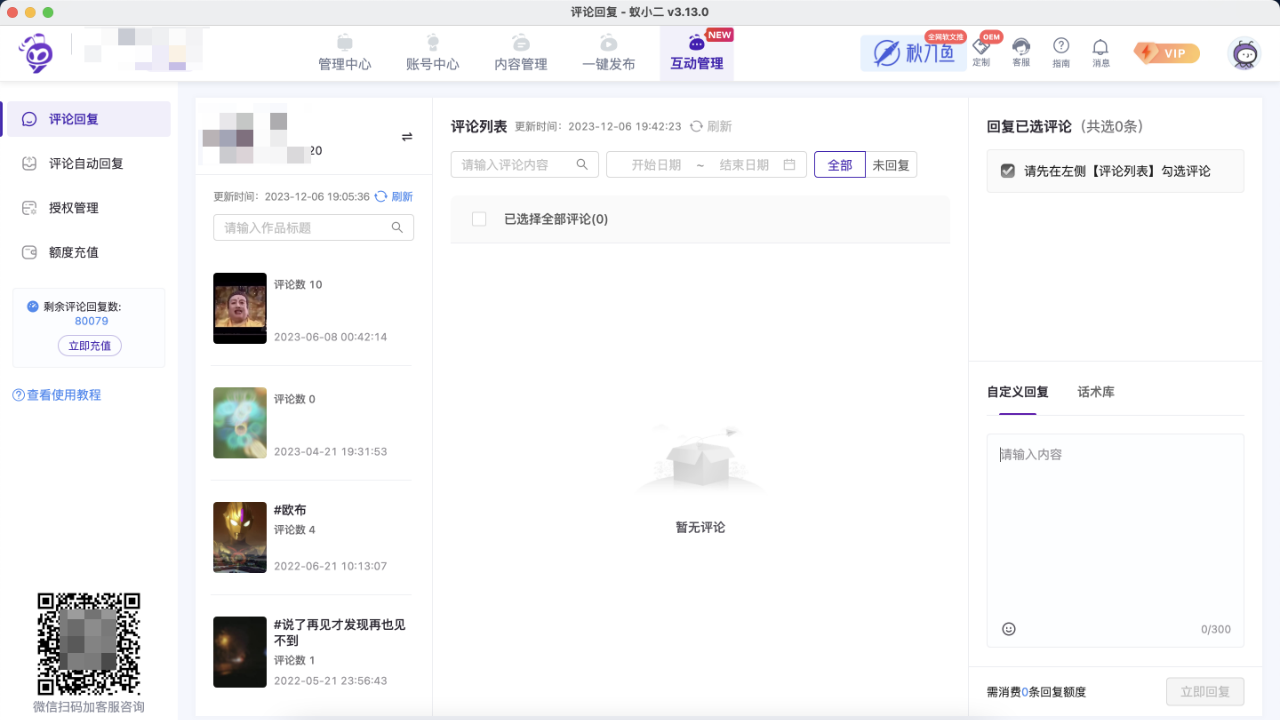Contact 客服 via the headset icon
This screenshot has width=1280, height=720.
point(1021,52)
